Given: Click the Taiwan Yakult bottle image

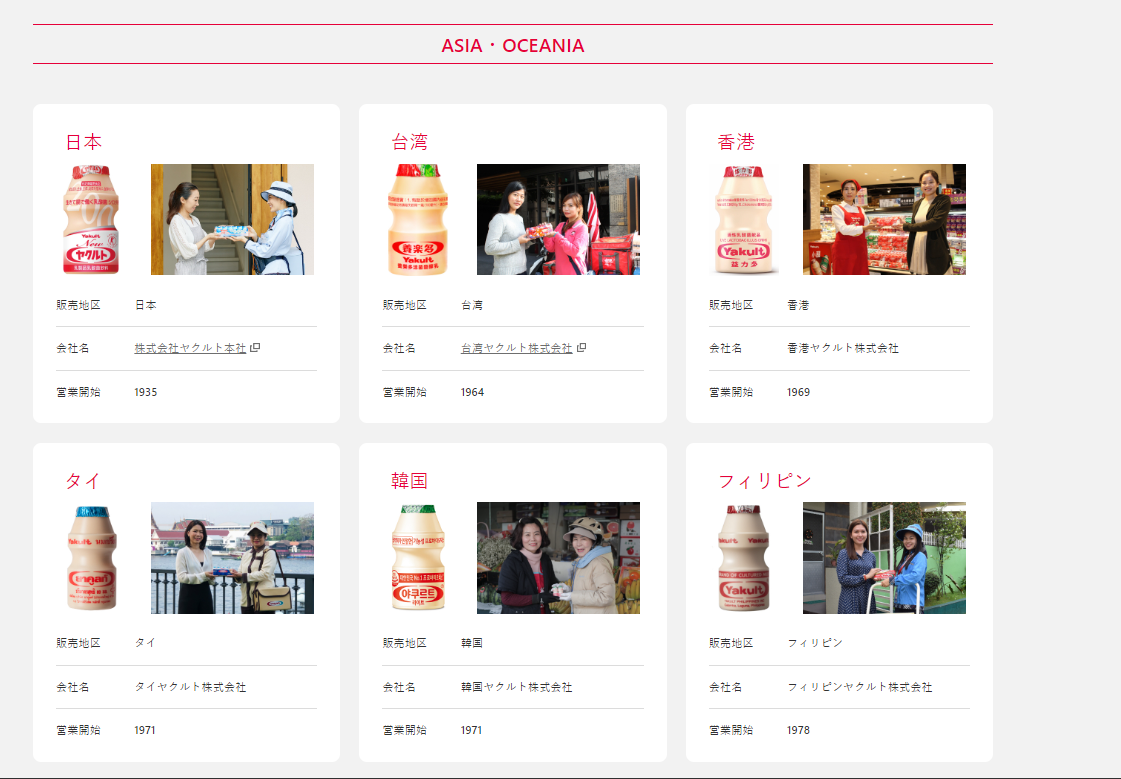Looking at the screenshot, I should coord(418,219).
